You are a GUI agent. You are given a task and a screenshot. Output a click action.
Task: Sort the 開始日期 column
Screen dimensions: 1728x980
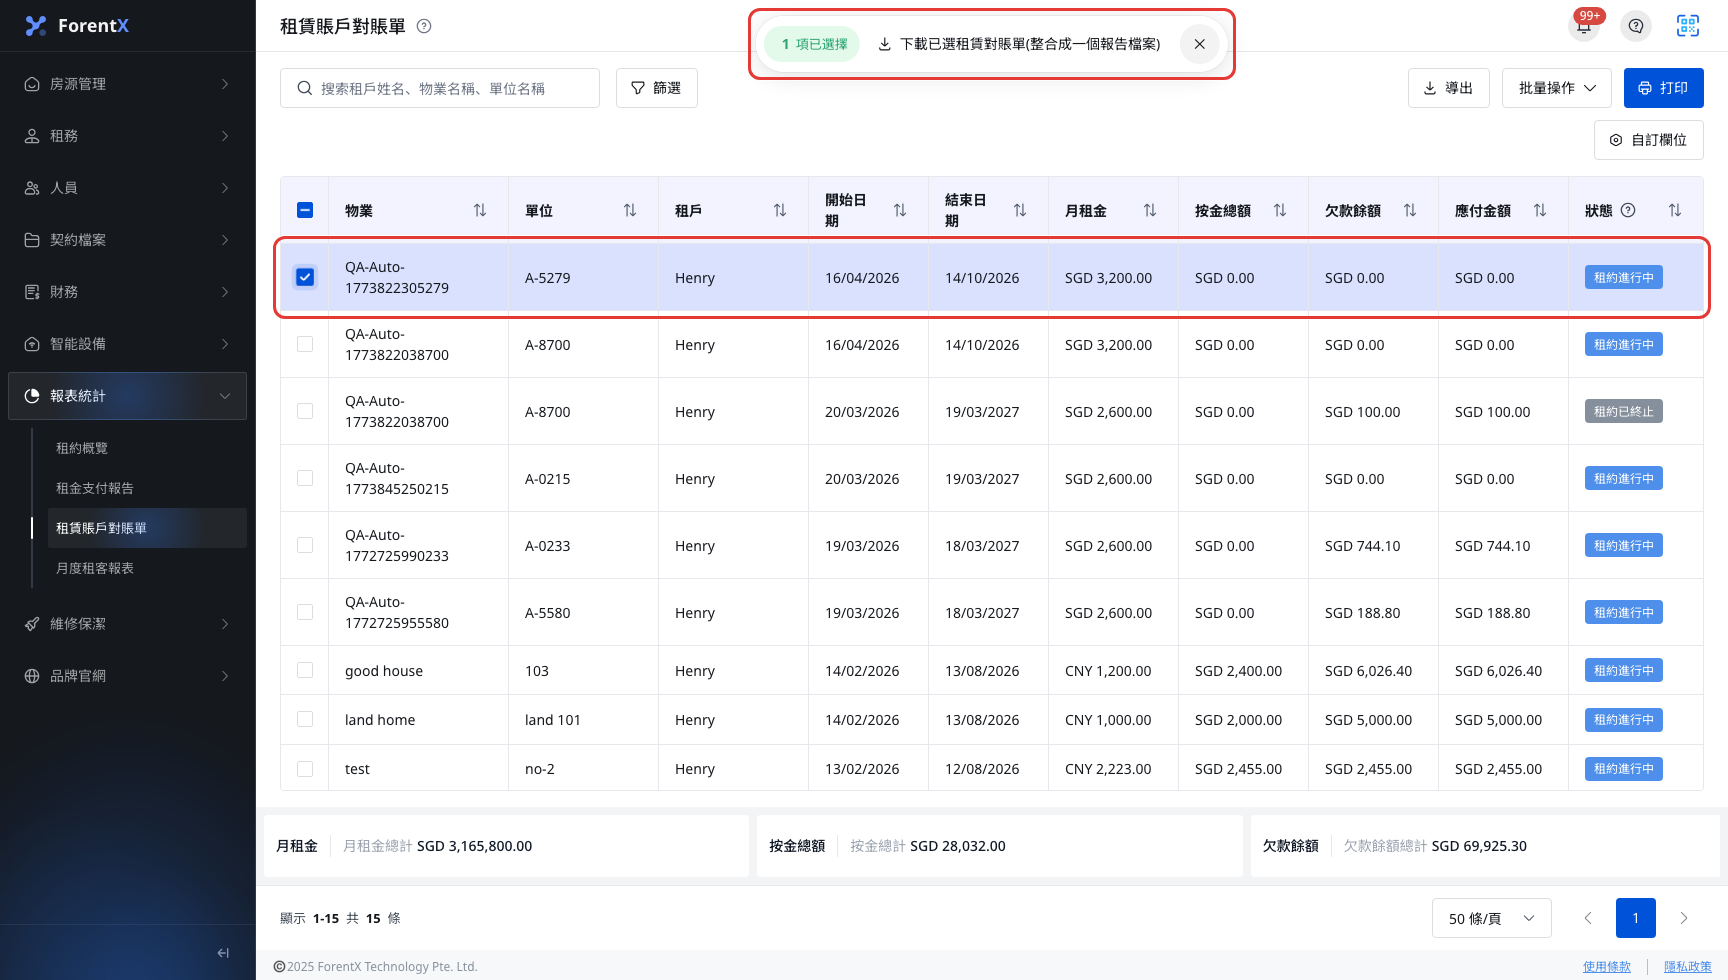click(x=900, y=210)
